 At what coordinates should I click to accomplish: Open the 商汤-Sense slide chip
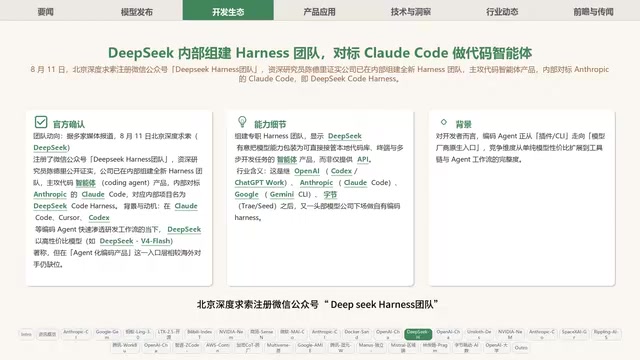(x=262, y=334)
